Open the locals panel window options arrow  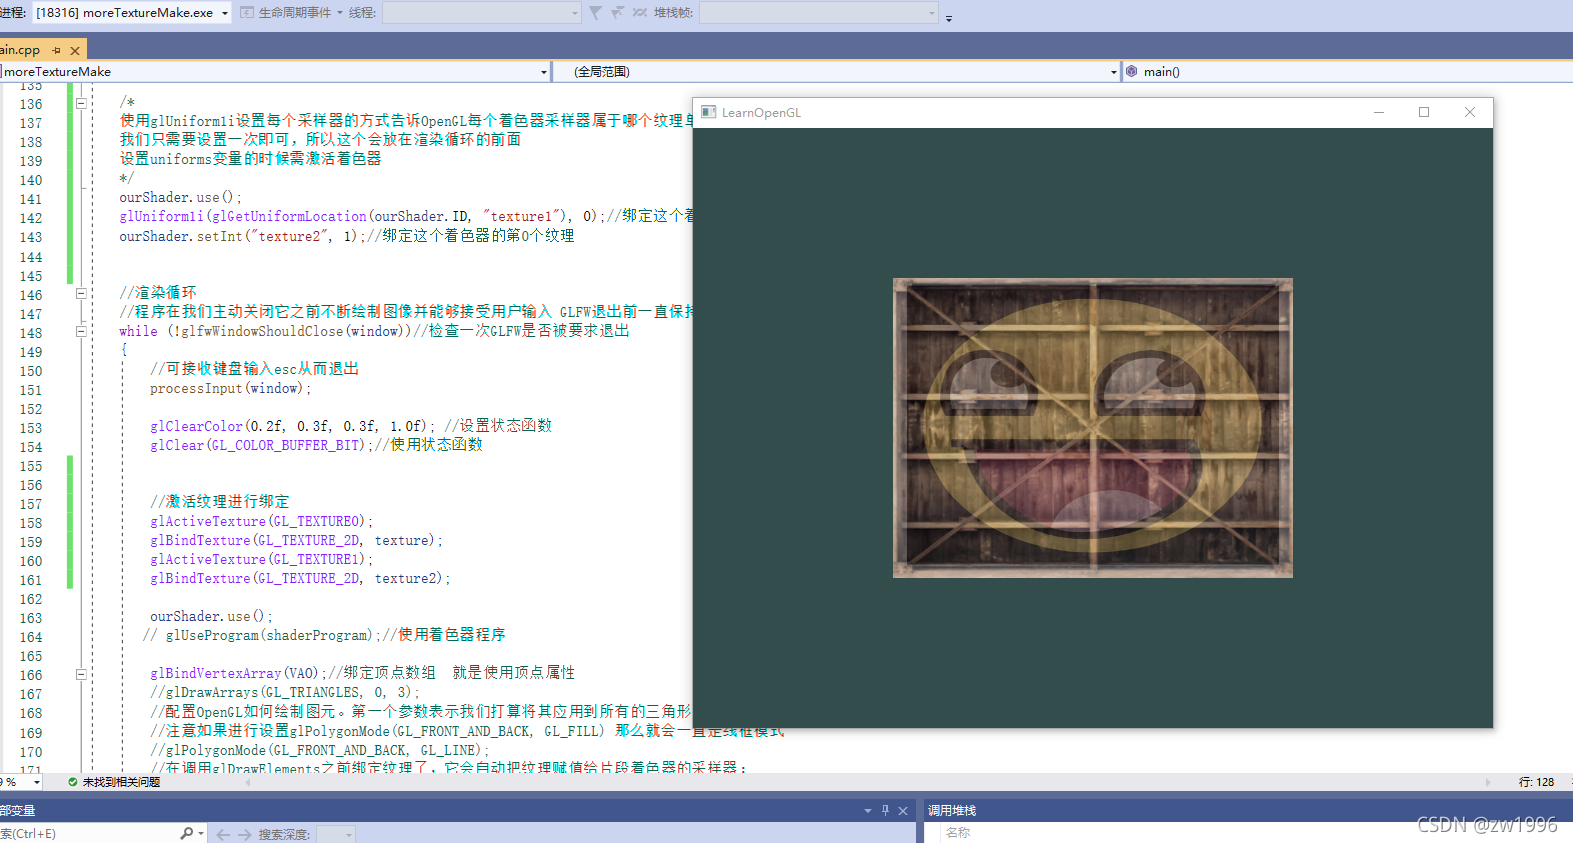(x=867, y=811)
